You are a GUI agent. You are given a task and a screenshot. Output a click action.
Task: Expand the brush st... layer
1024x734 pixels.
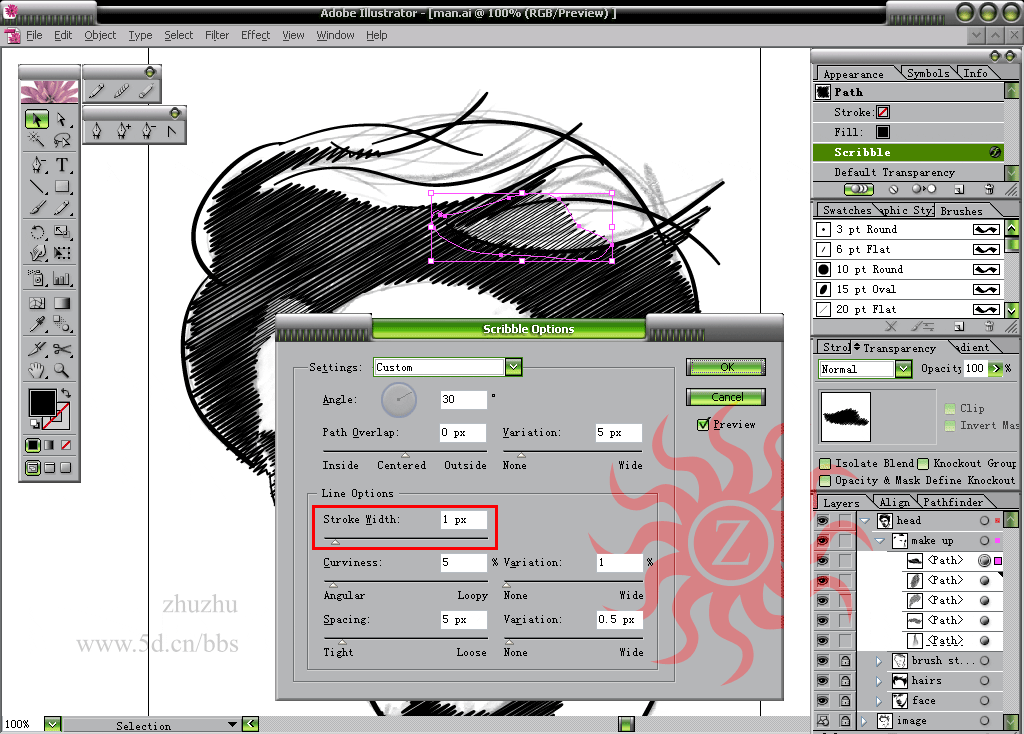[879, 661]
